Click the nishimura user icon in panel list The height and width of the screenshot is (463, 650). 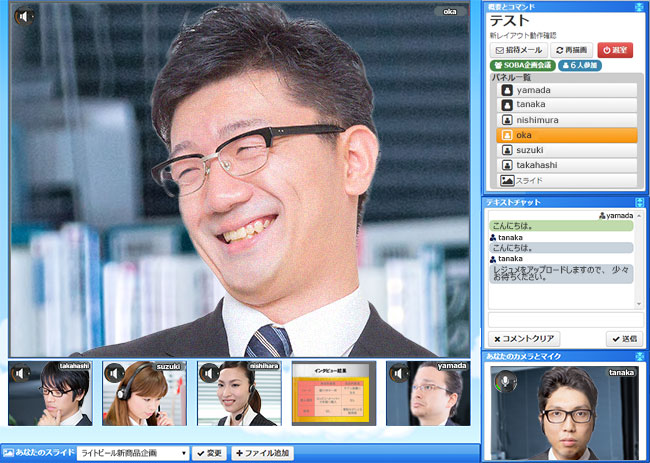pos(507,120)
